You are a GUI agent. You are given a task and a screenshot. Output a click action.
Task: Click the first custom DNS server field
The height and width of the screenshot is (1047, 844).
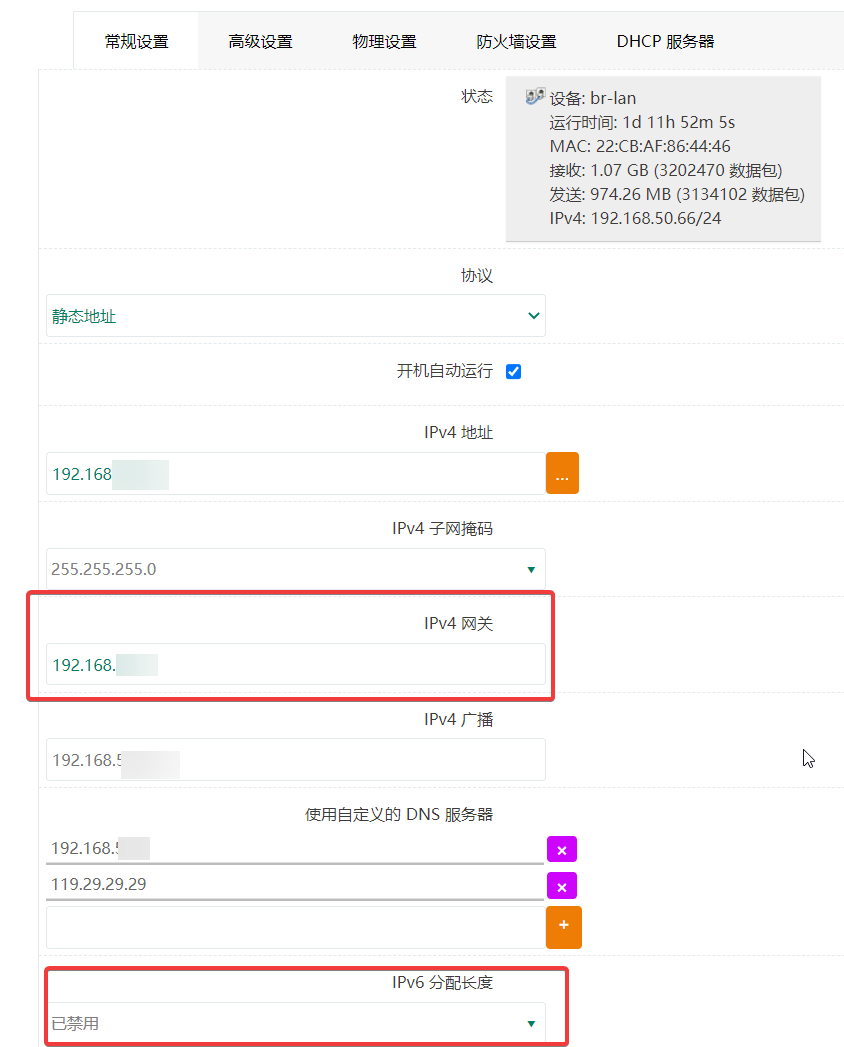click(x=295, y=848)
